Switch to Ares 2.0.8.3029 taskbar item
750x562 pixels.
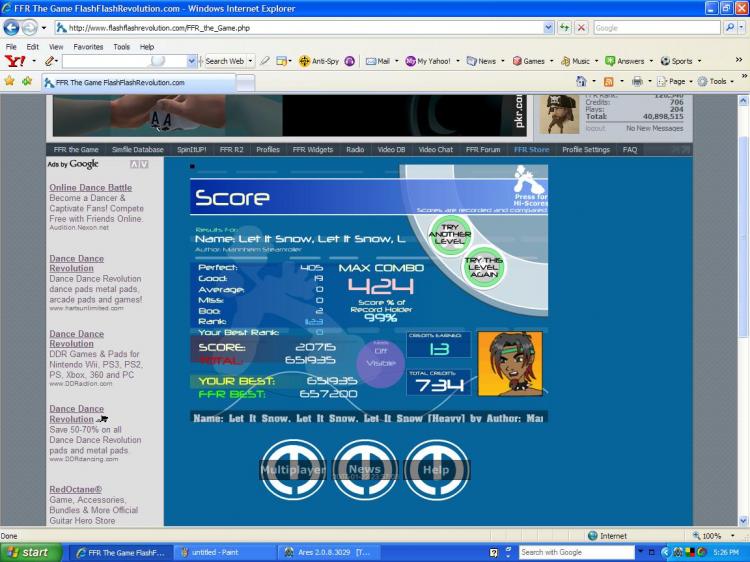pyautogui.click(x=328, y=552)
